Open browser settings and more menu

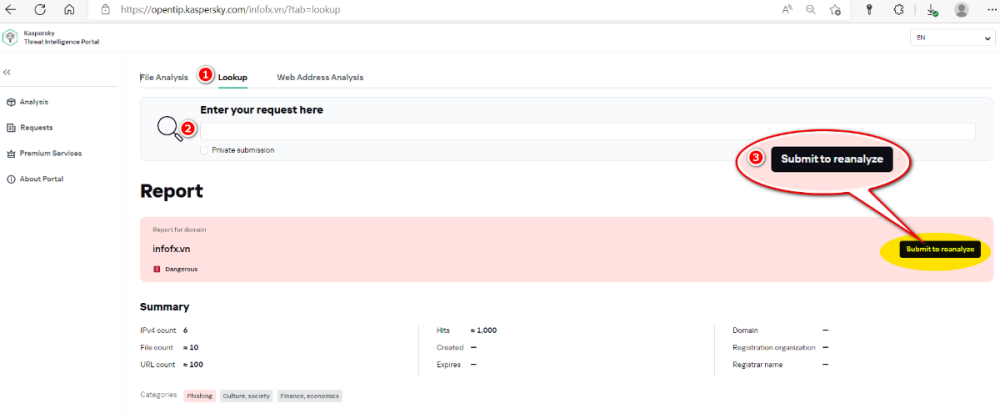point(990,10)
